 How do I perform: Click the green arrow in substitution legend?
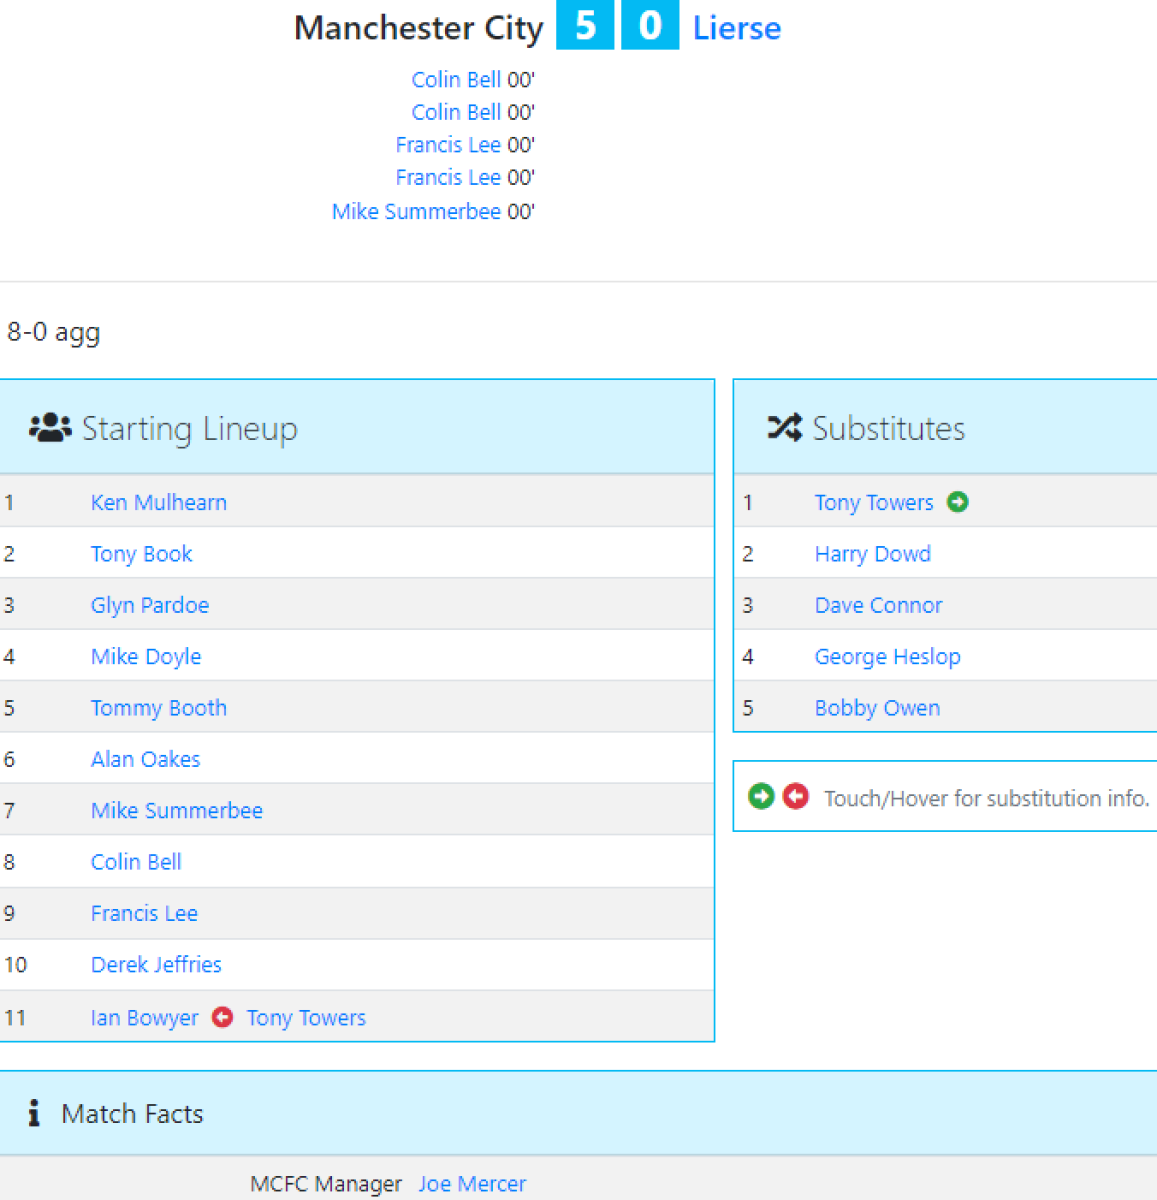point(761,796)
